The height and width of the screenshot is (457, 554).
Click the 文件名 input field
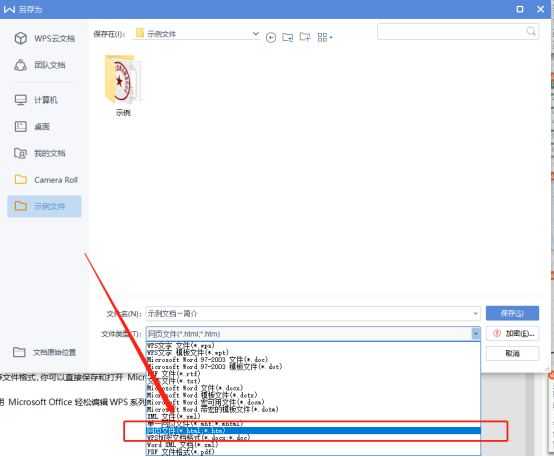click(309, 314)
